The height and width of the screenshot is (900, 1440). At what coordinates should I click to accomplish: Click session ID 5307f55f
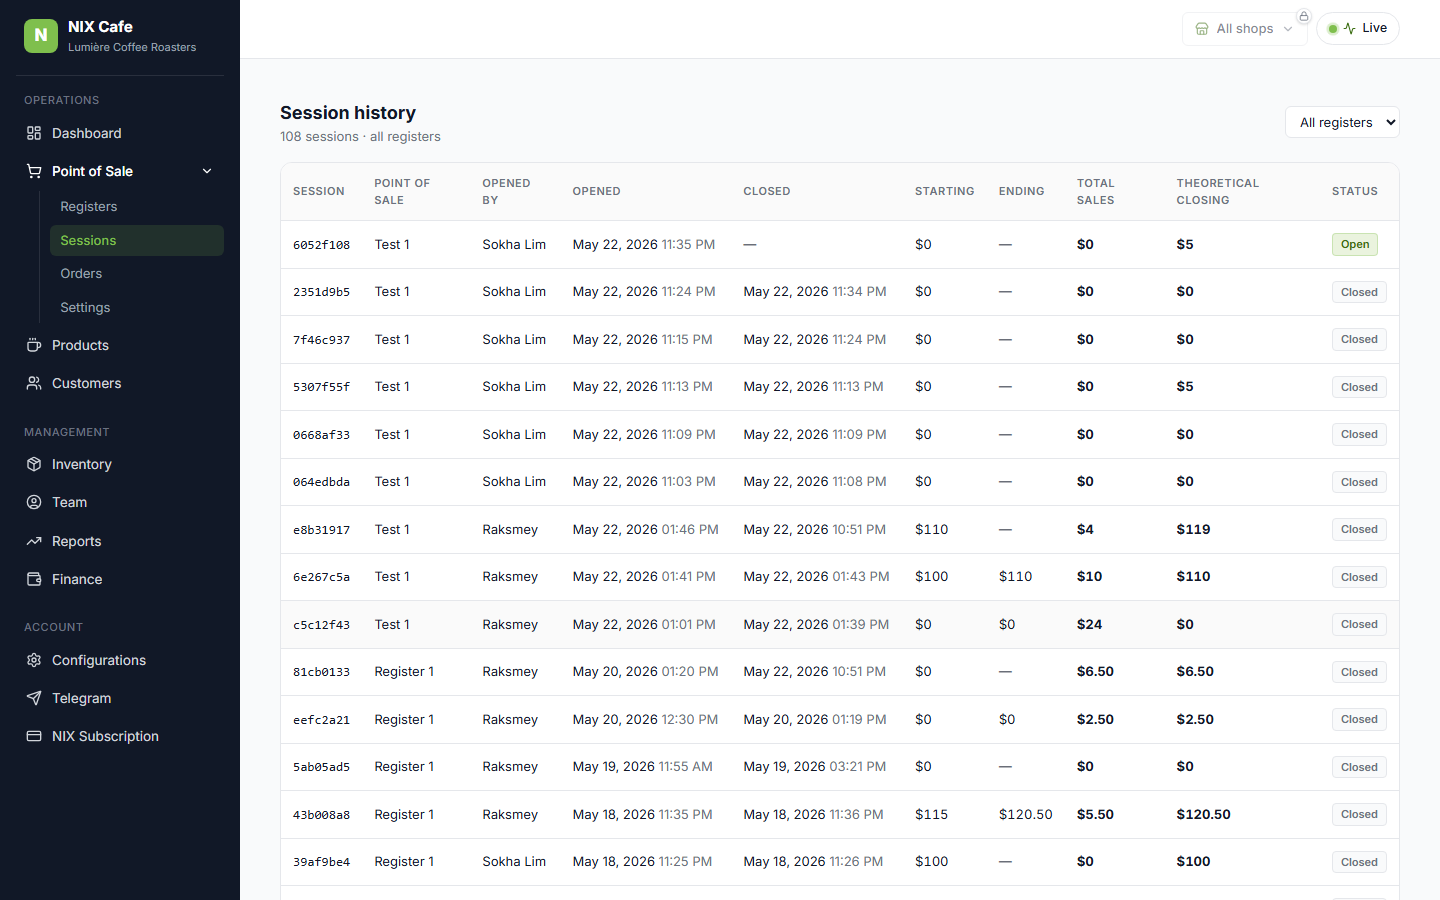pos(321,387)
